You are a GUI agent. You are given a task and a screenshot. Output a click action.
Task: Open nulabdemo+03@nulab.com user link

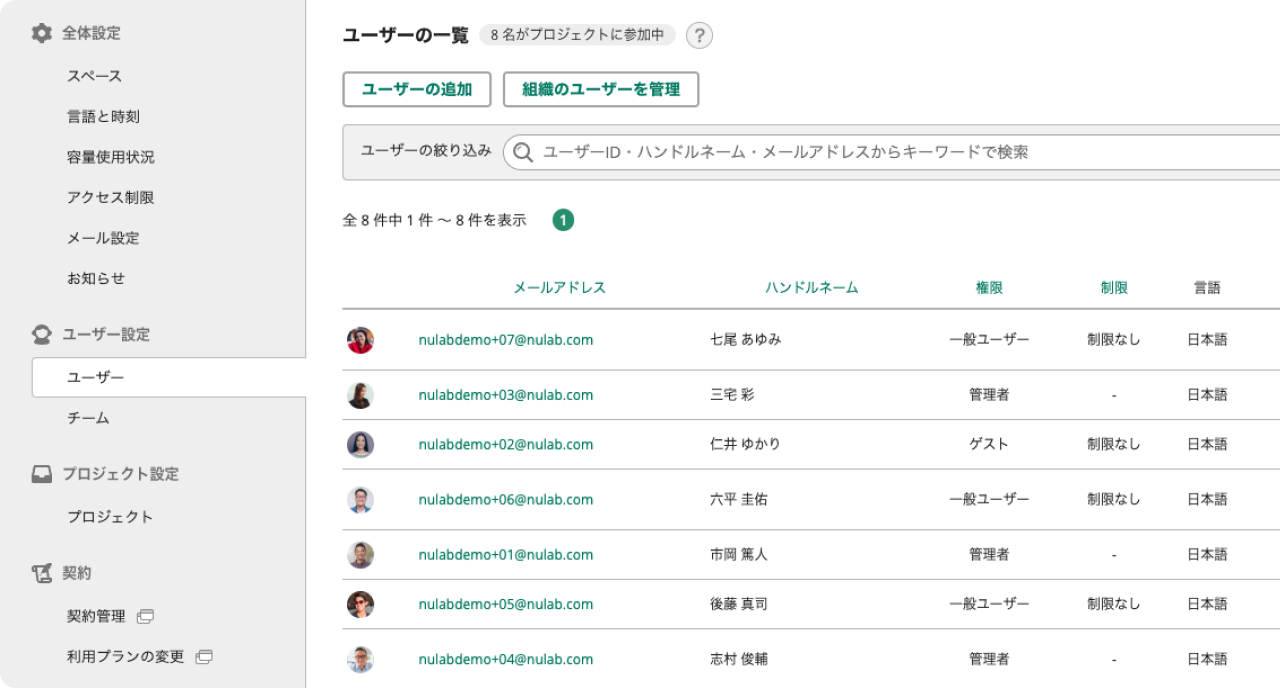pos(505,395)
